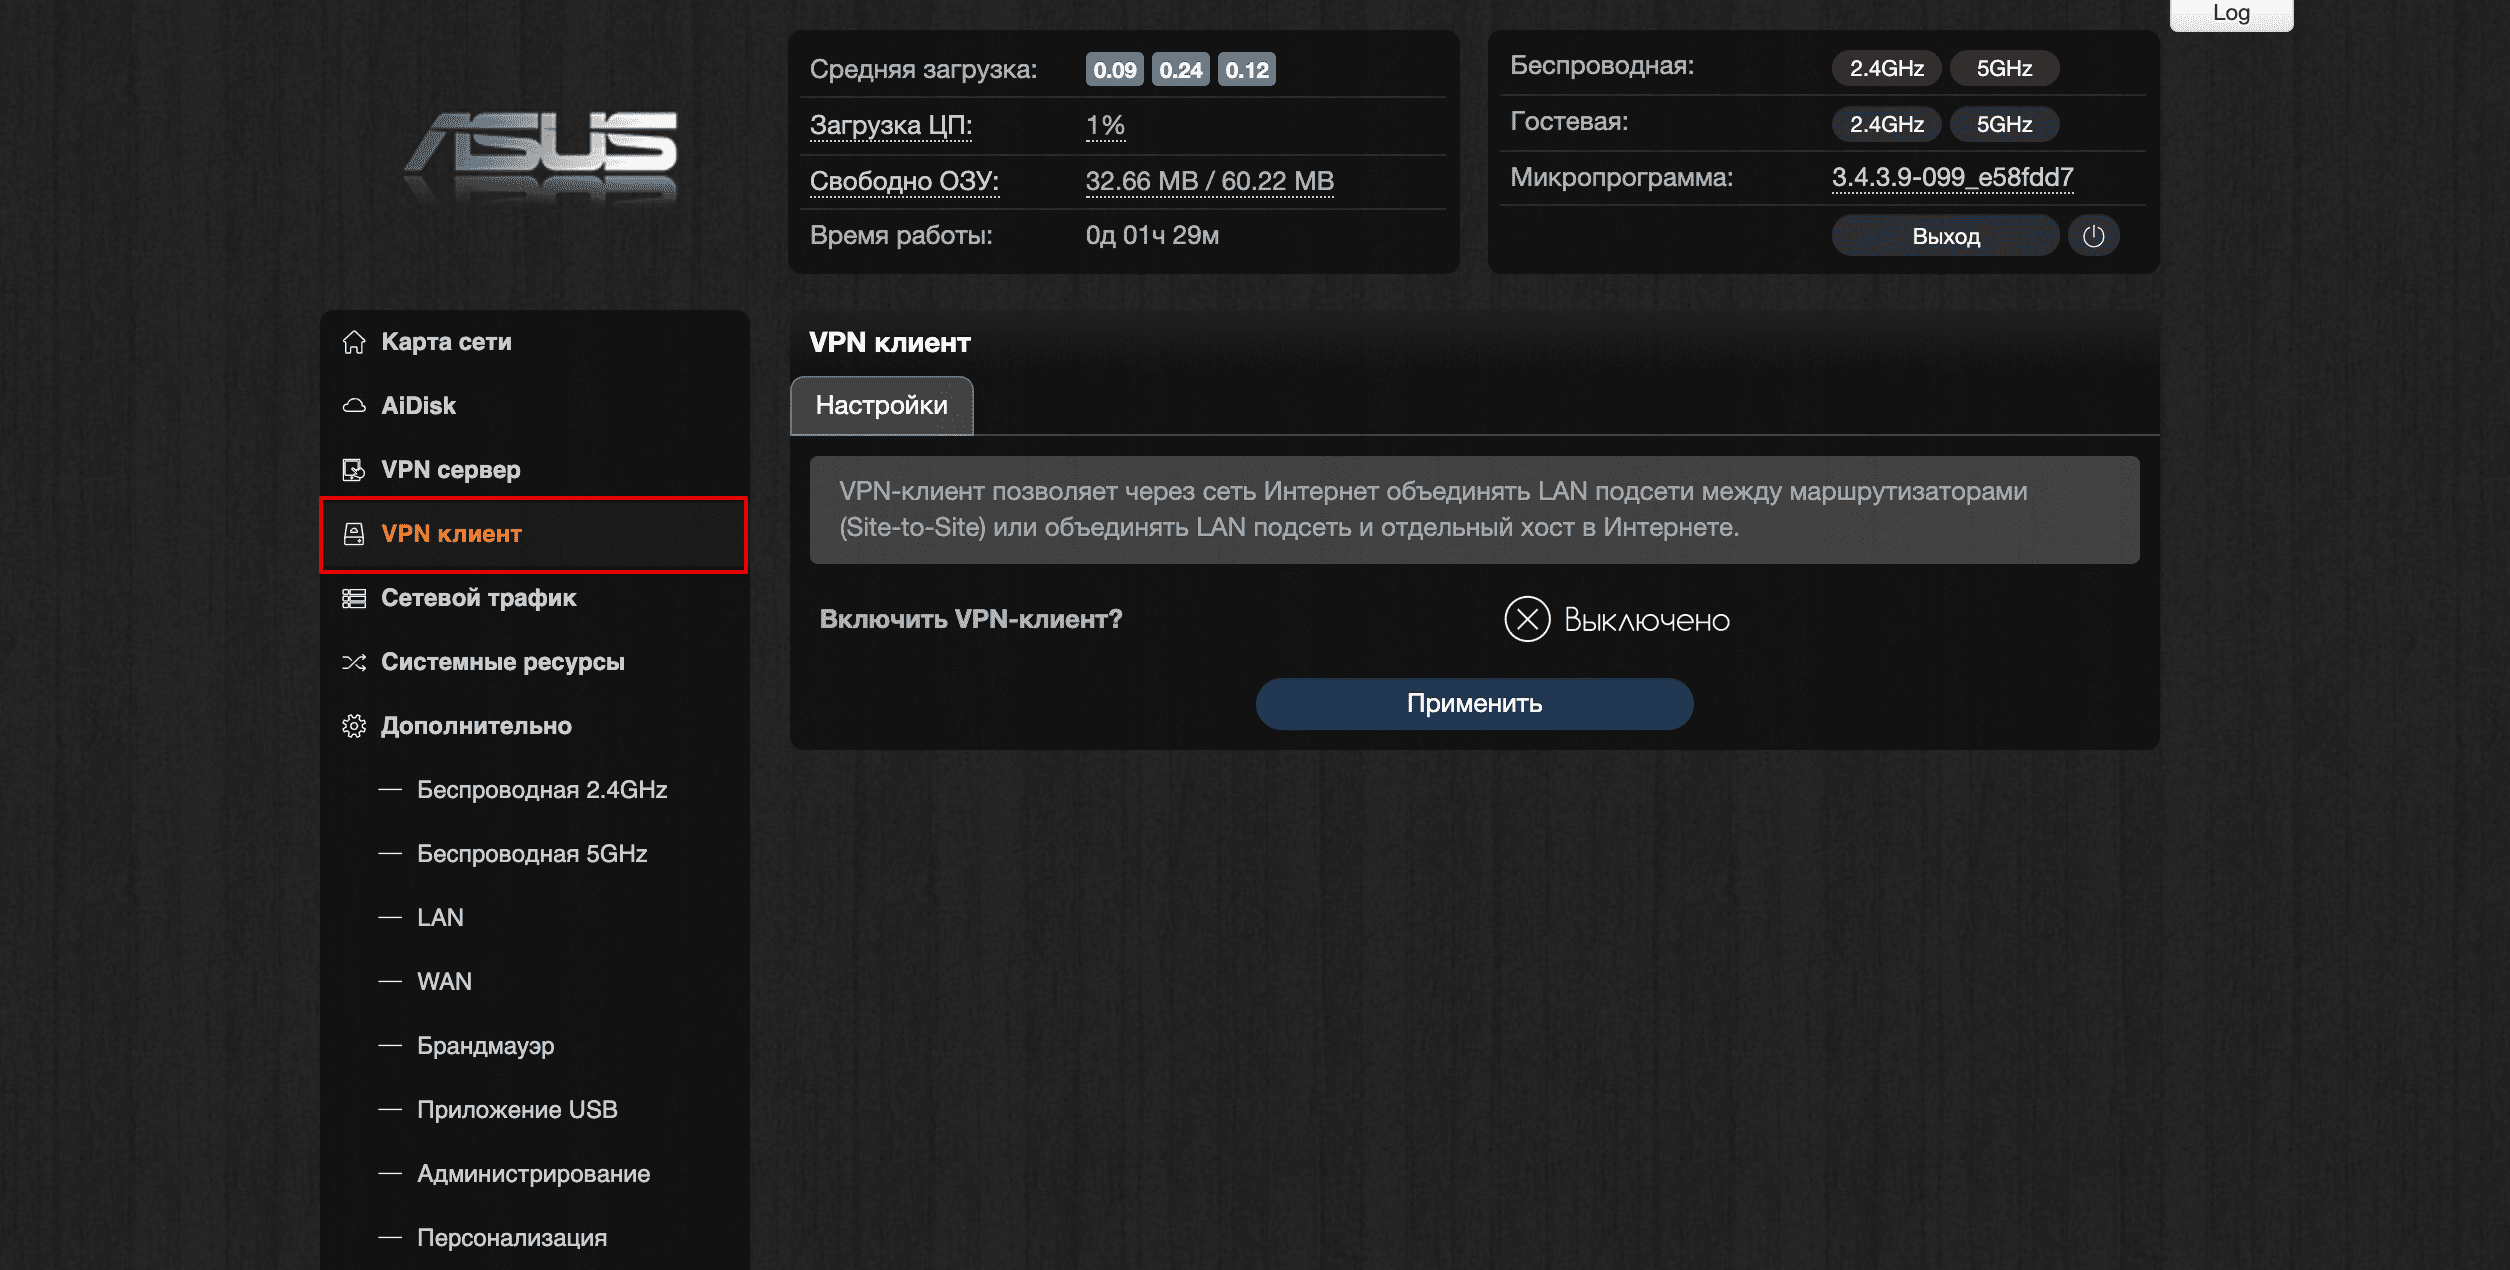Click the Выход logout button
The height and width of the screenshot is (1270, 2510).
pyautogui.click(x=1945, y=237)
